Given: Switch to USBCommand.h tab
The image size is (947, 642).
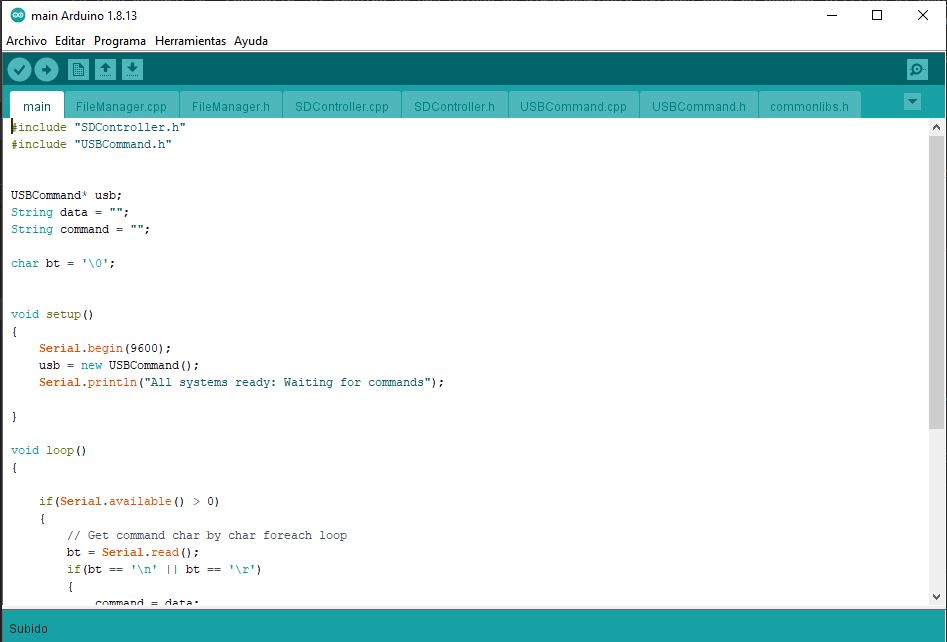Looking at the screenshot, I should click(x=699, y=106).
